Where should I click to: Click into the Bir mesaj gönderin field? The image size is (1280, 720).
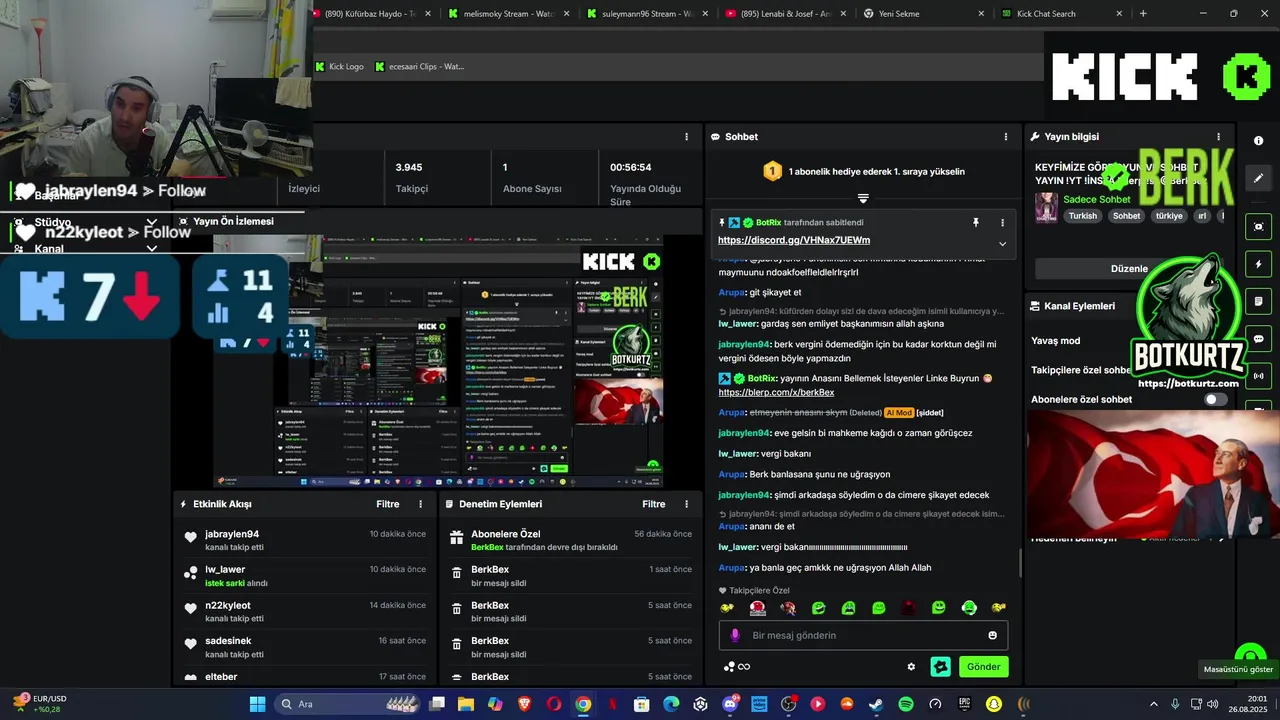pyautogui.click(x=863, y=635)
